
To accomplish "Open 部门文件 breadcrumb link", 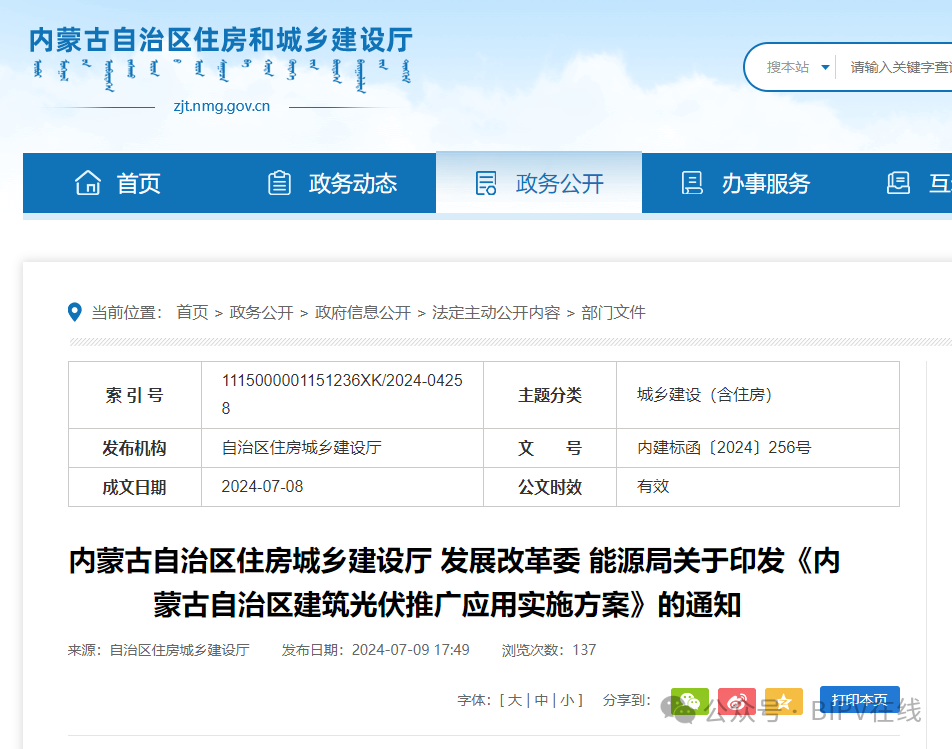I will (x=613, y=313).
